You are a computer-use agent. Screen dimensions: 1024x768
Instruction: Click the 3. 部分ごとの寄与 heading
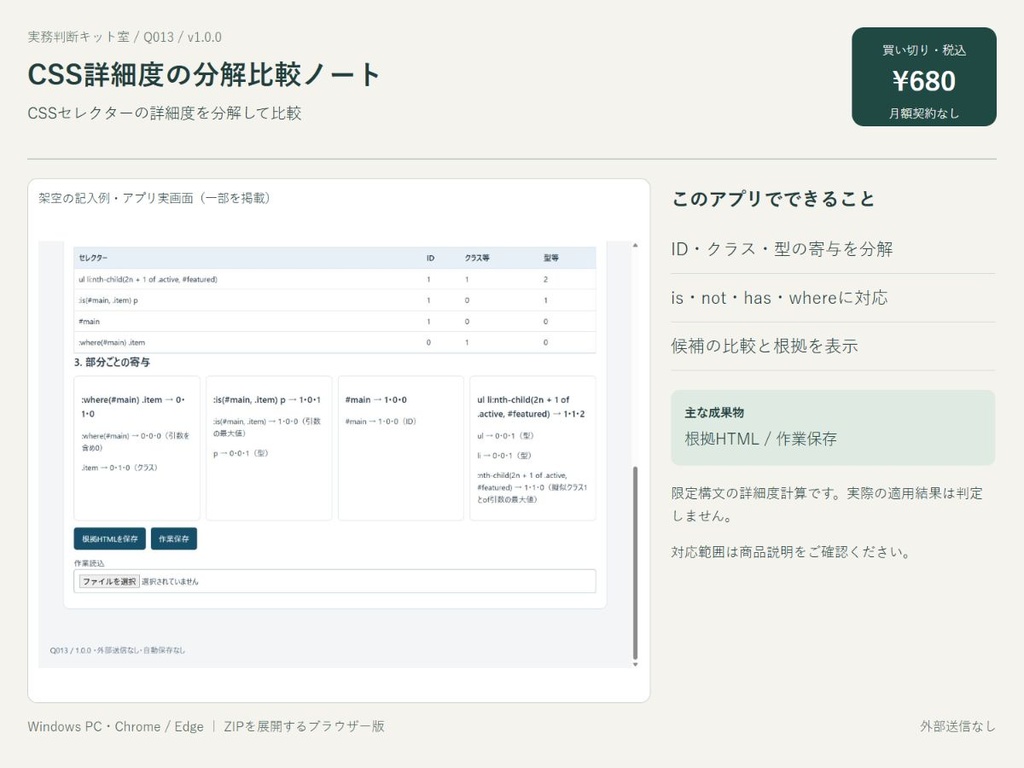pyautogui.click(x=112, y=362)
